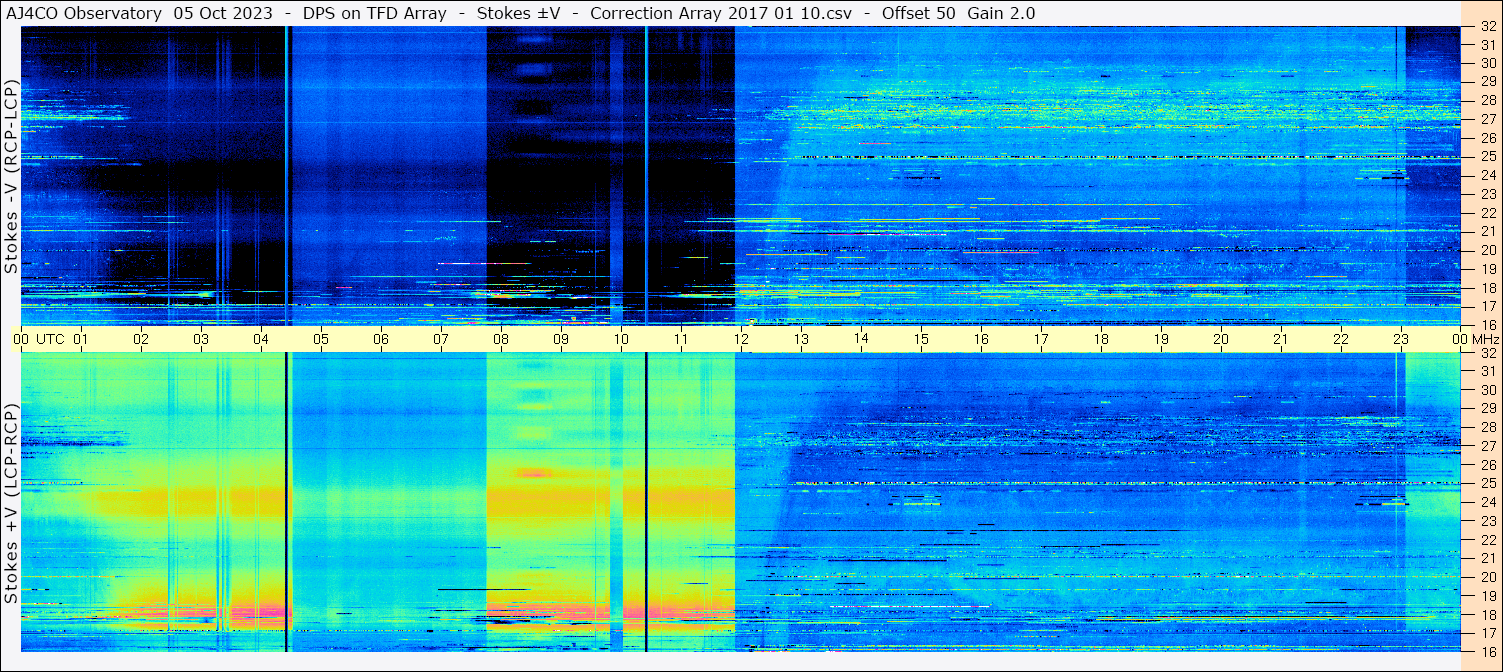Click 26 MHz label of upper Stokes -V panel
This screenshot has height=672, width=1503.
click(x=1487, y=138)
